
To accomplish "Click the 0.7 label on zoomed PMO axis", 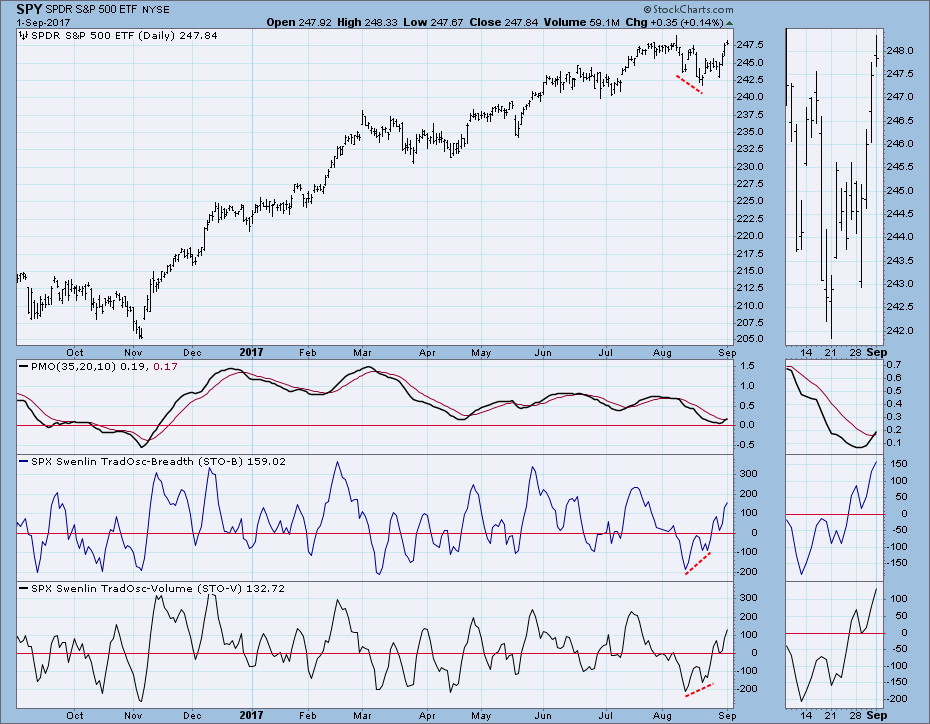I will [x=894, y=365].
